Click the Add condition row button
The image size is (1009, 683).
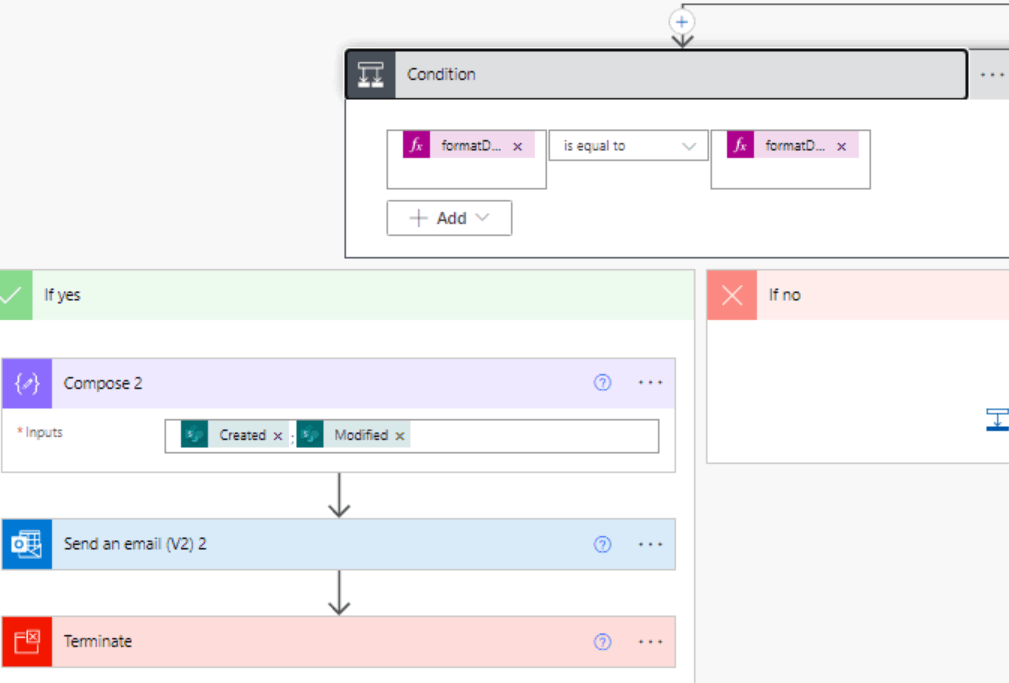[x=449, y=218]
